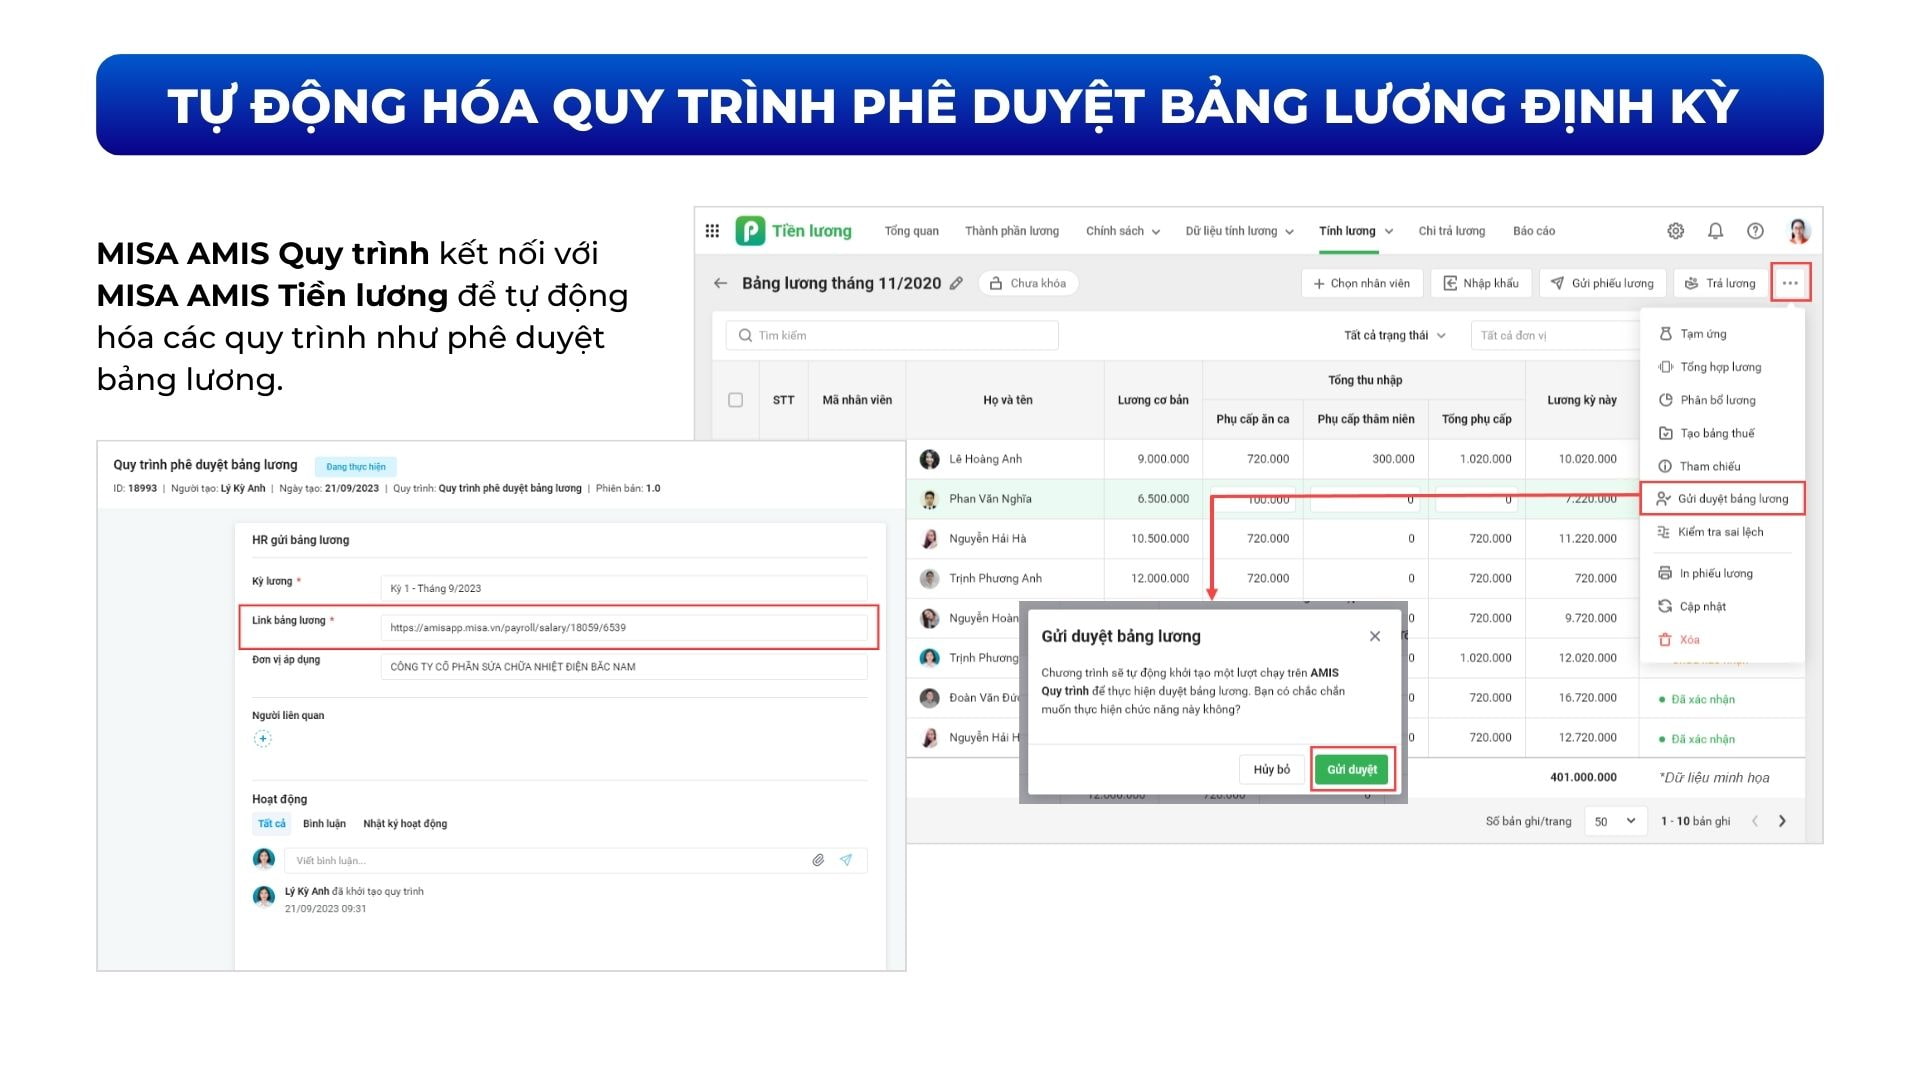Select Gửi duyệt bảng lương menu item
This screenshot has height=1080, width=1920.
1722,498
